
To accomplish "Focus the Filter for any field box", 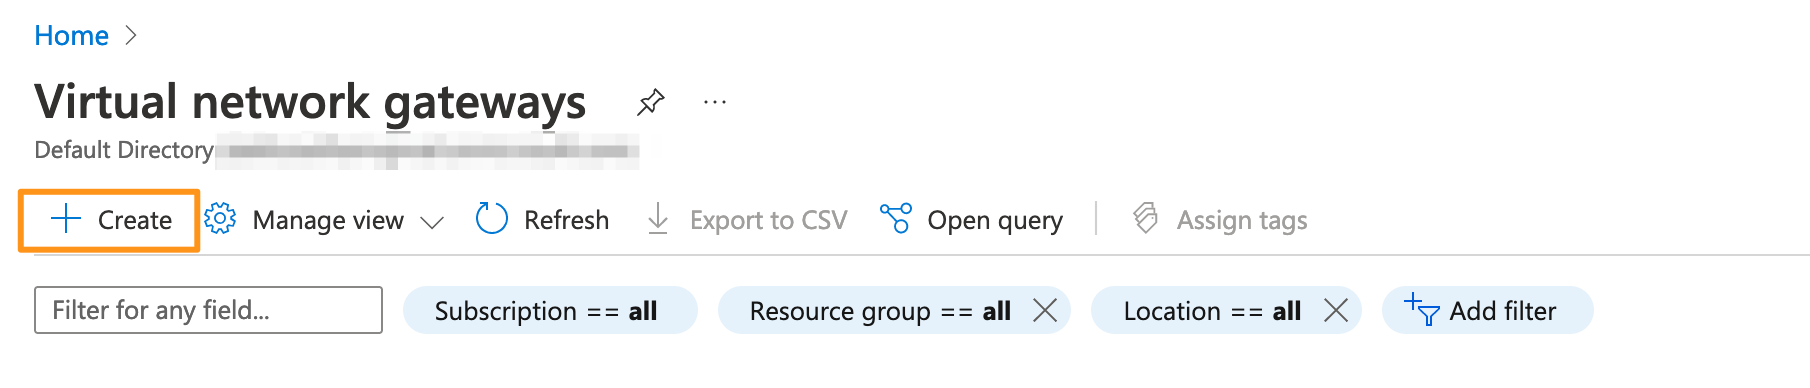I will tap(208, 310).
